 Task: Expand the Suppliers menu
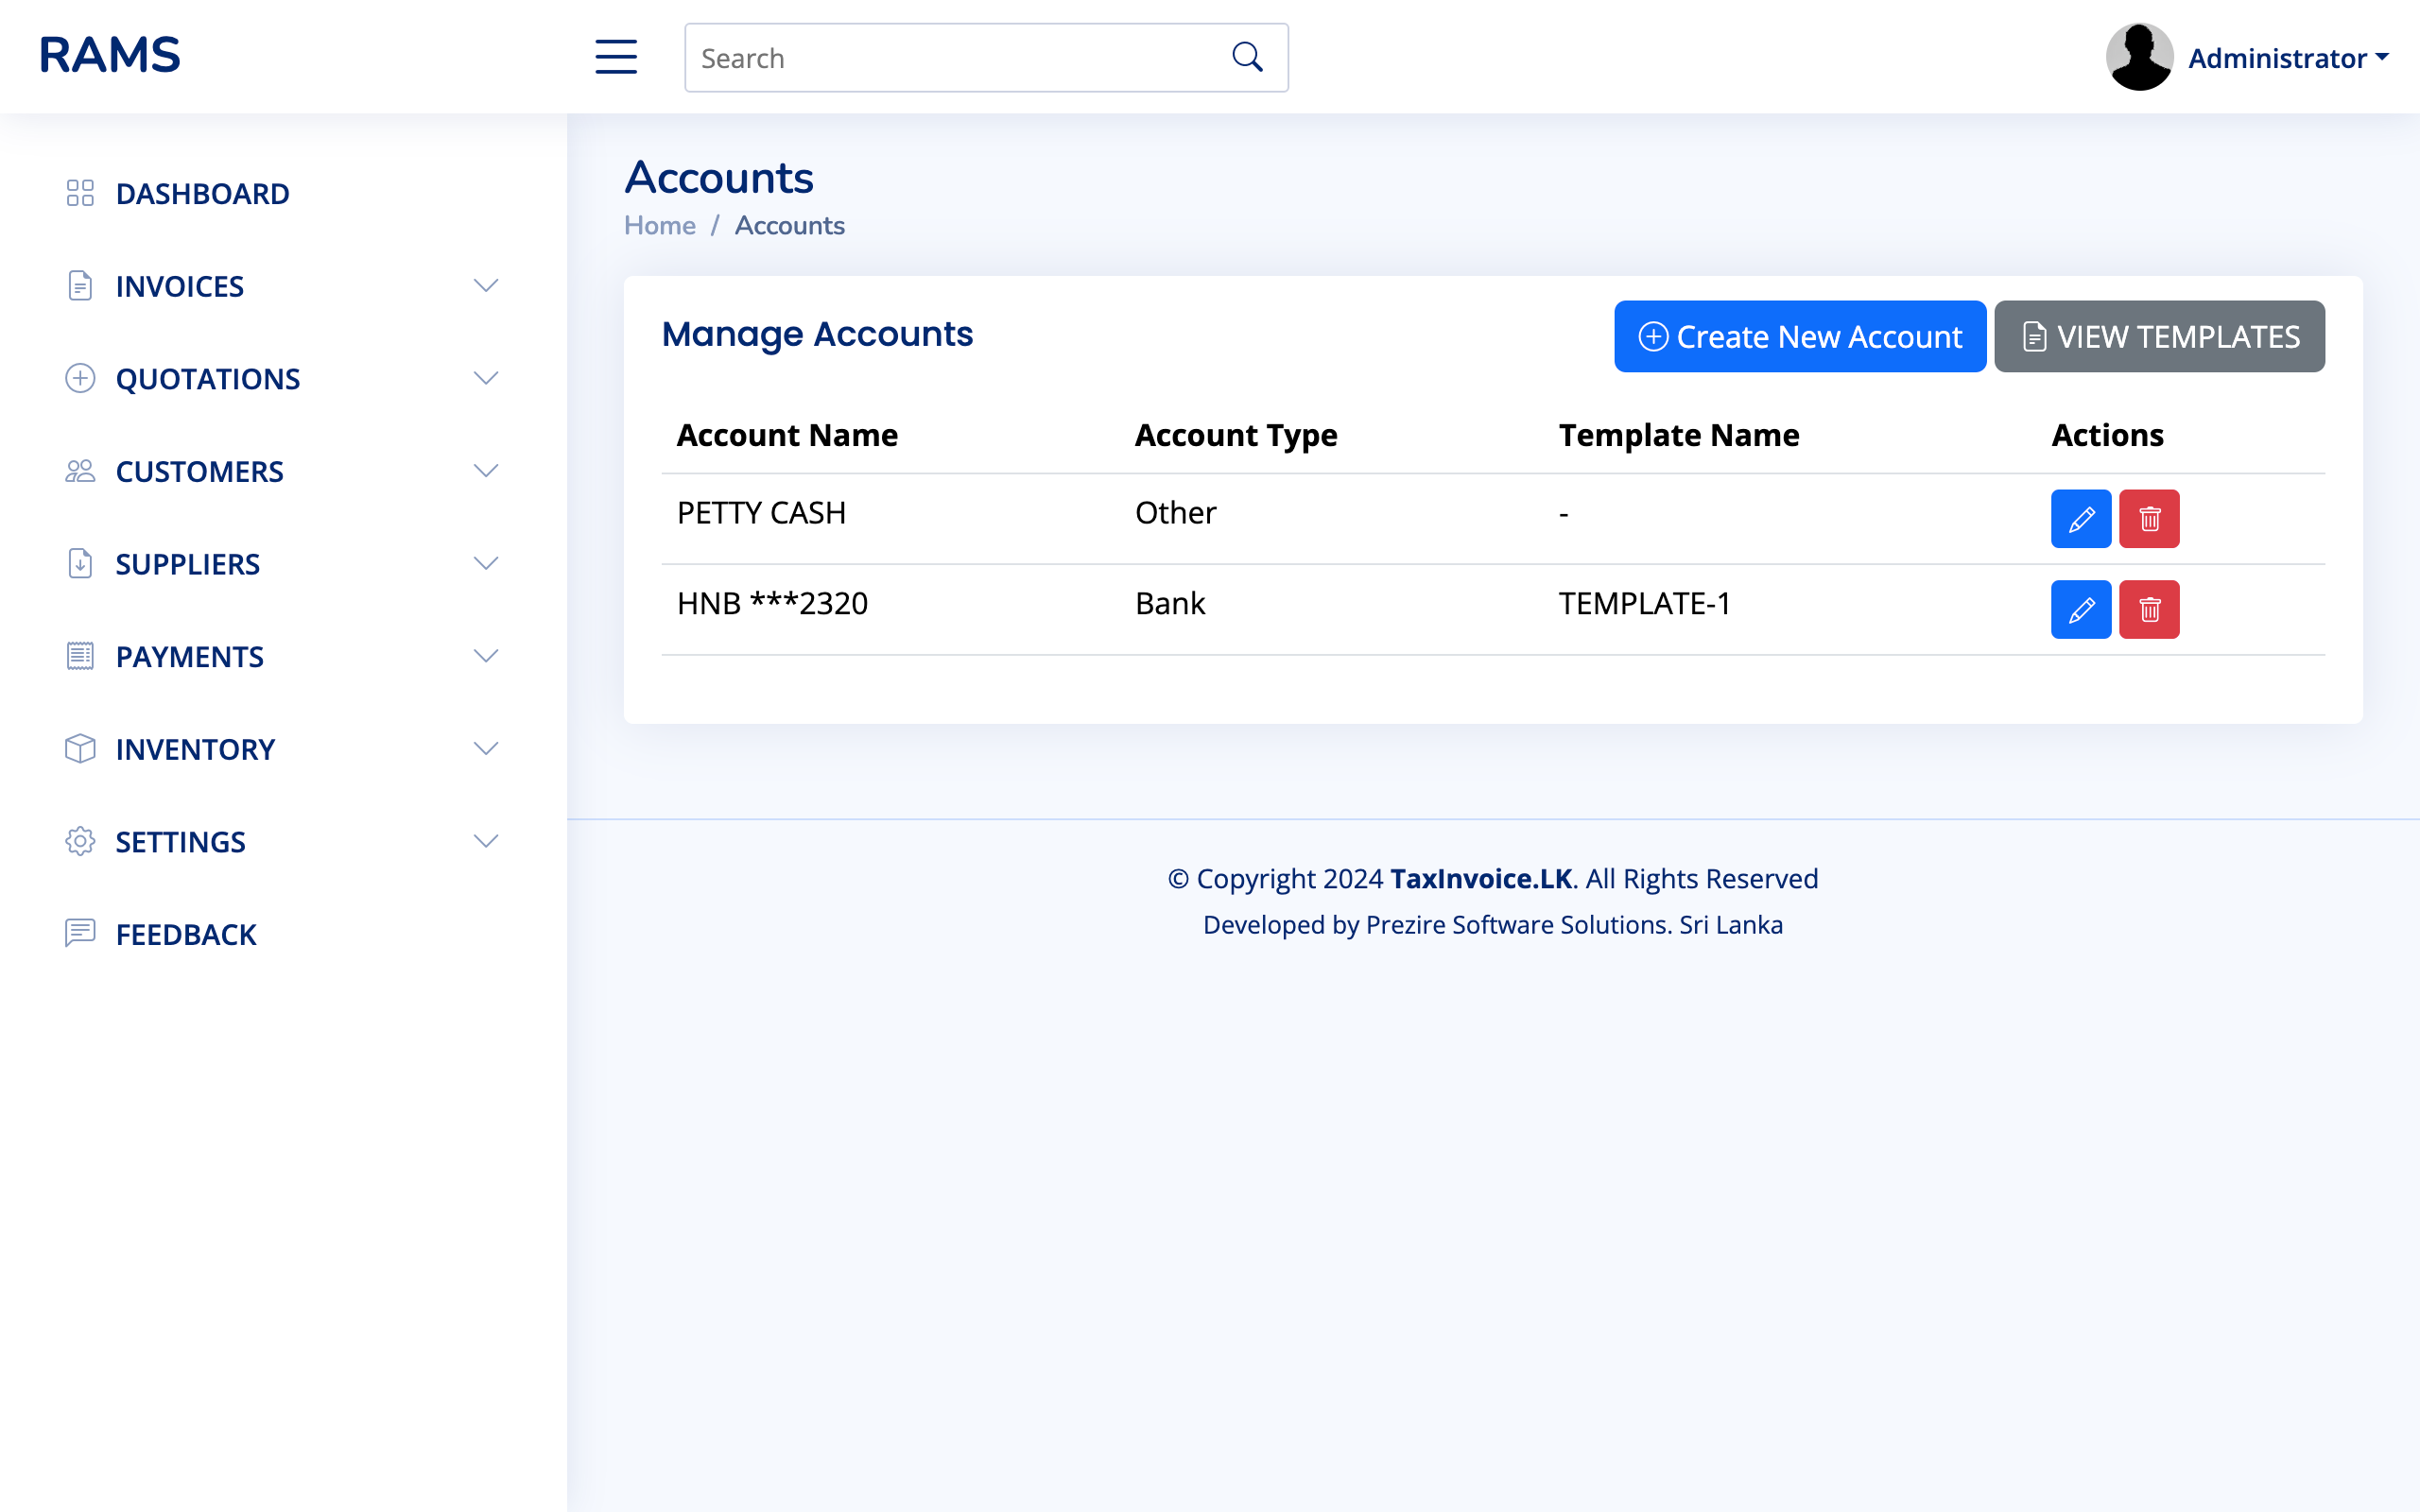coord(487,563)
